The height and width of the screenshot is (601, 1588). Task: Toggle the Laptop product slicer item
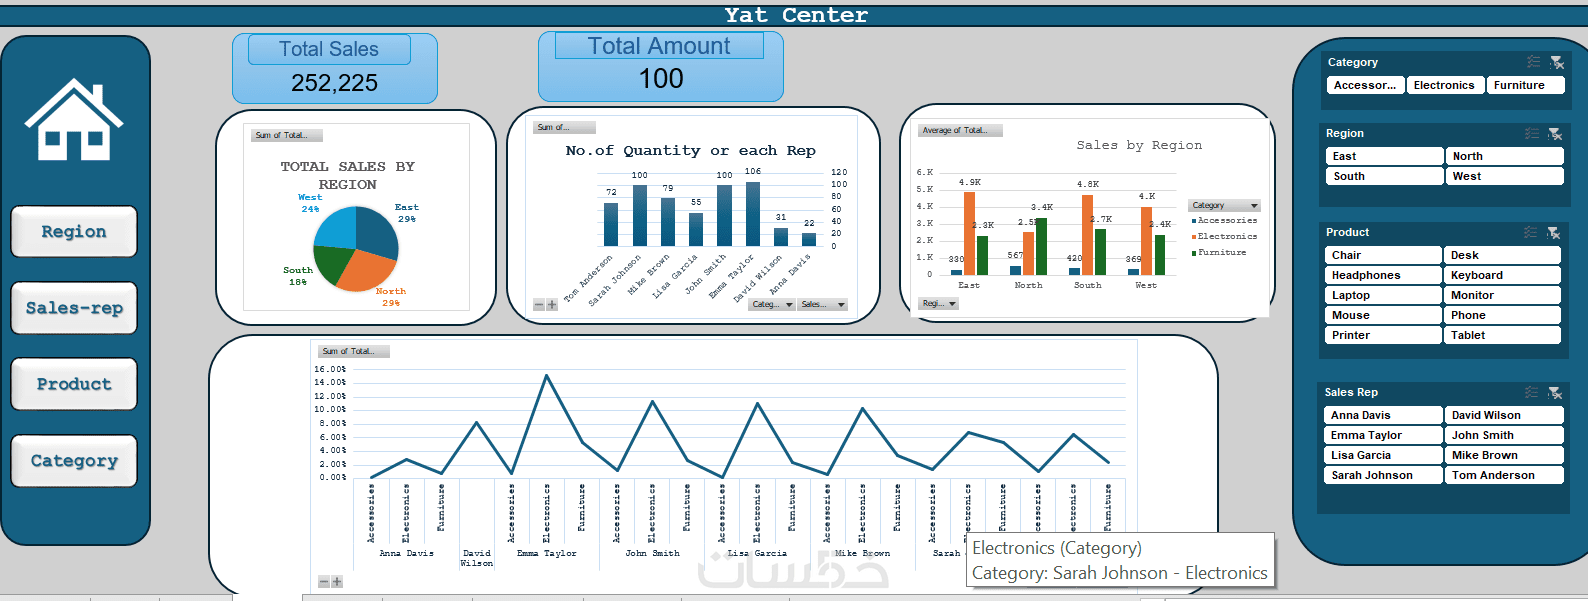[x=1384, y=295]
